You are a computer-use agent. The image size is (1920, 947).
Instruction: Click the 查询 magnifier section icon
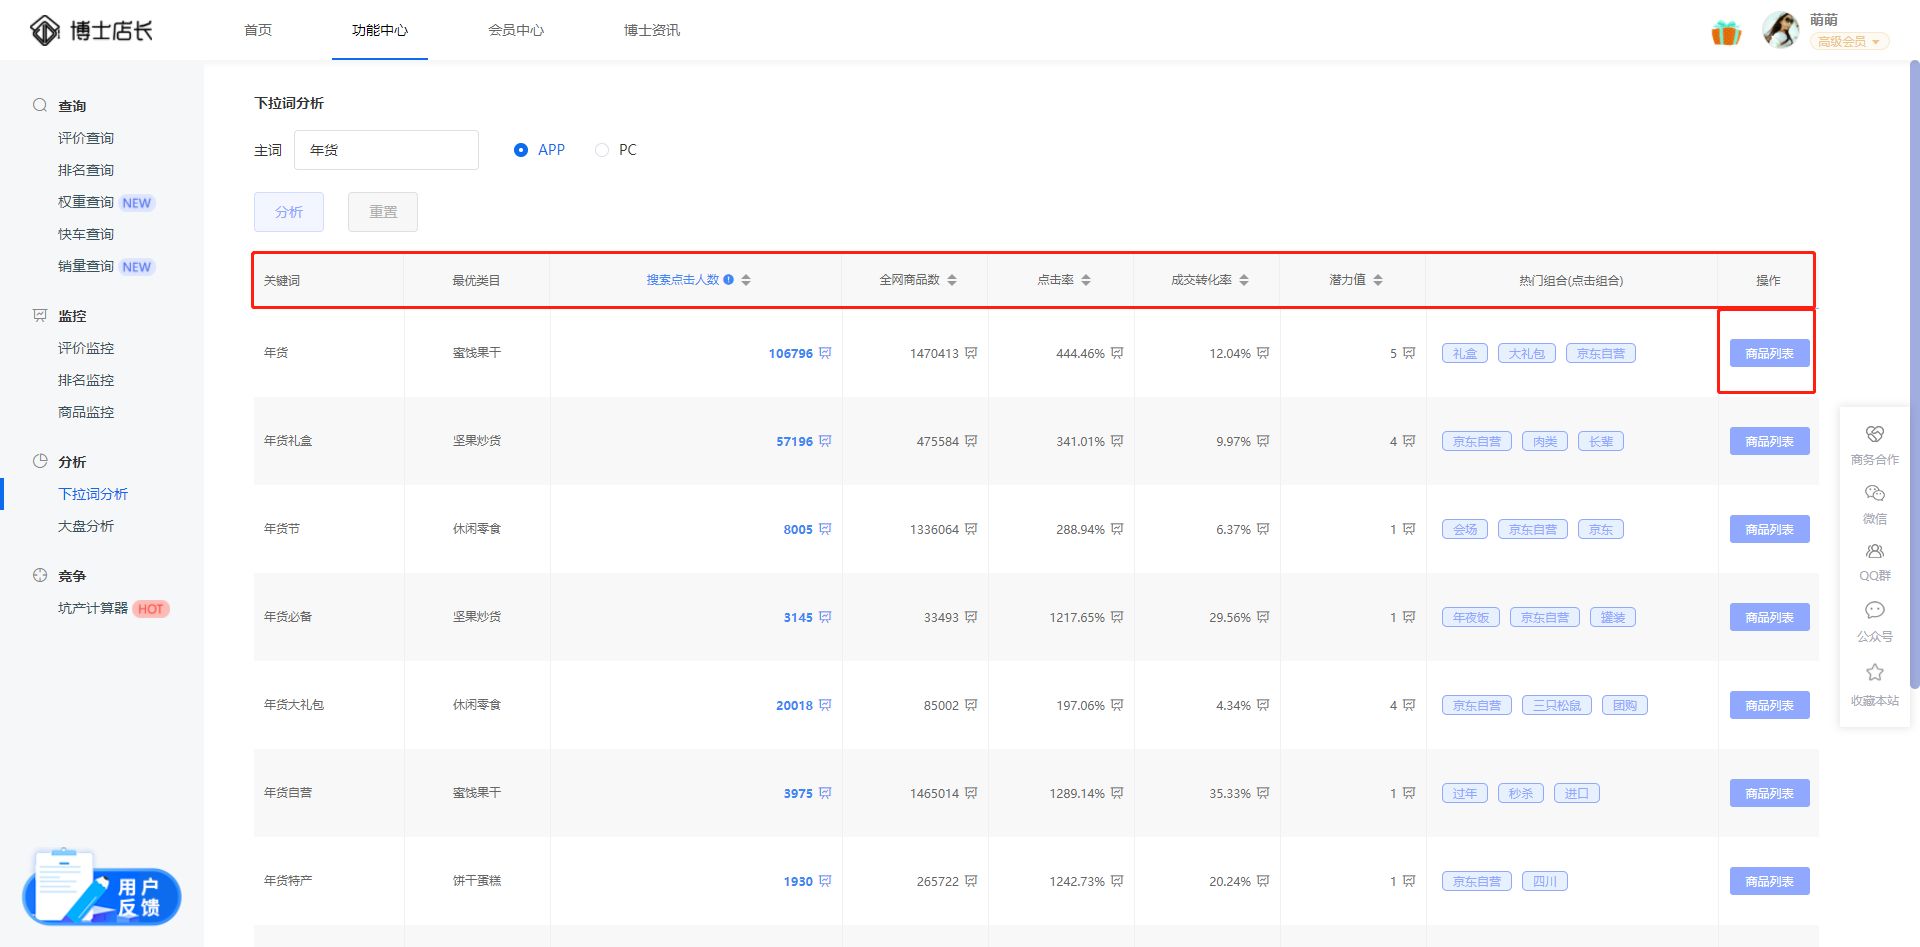click(40, 105)
